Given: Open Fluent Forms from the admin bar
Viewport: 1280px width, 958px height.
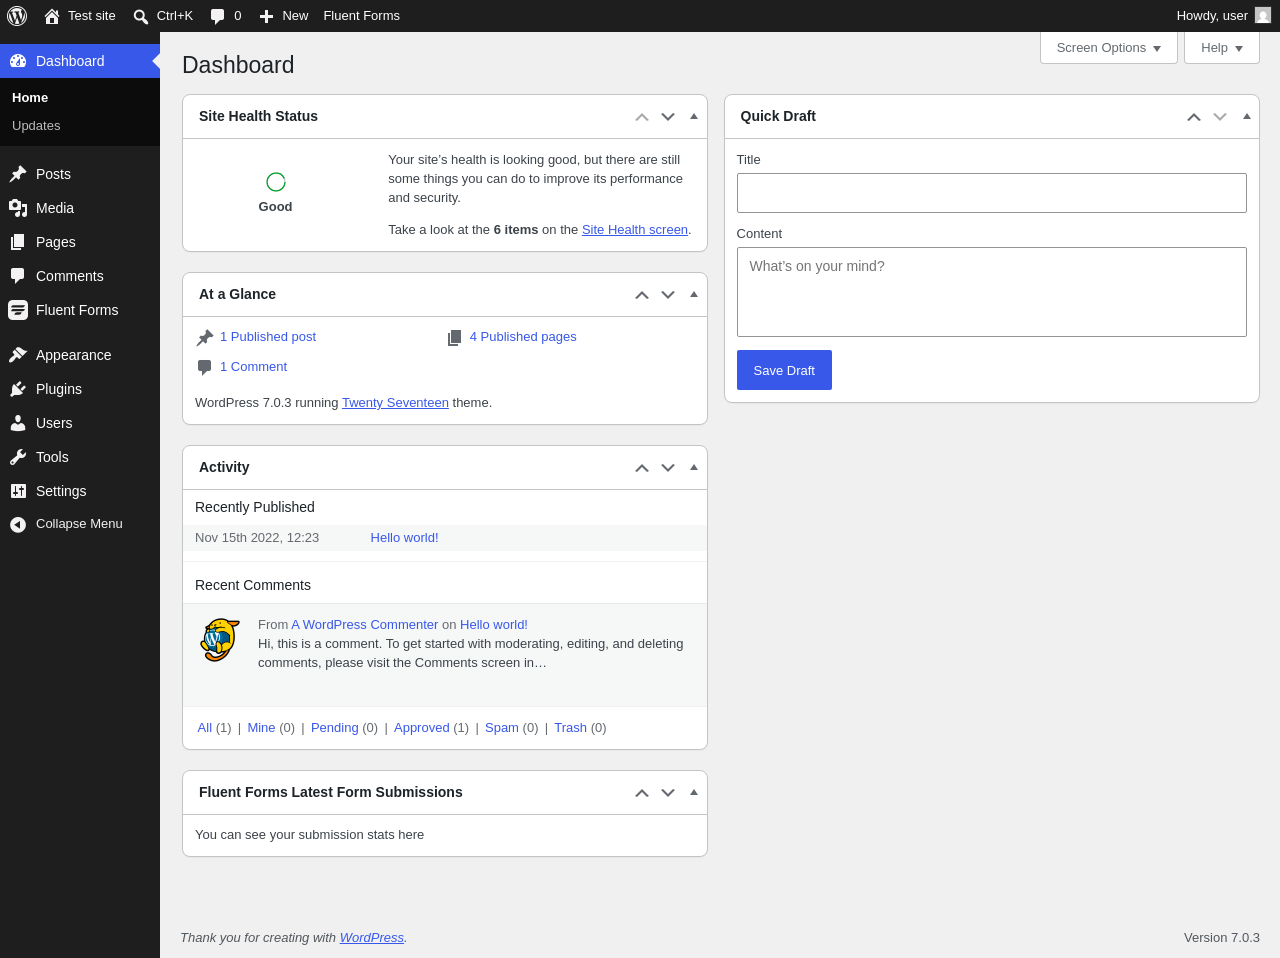Looking at the screenshot, I should click(x=362, y=16).
